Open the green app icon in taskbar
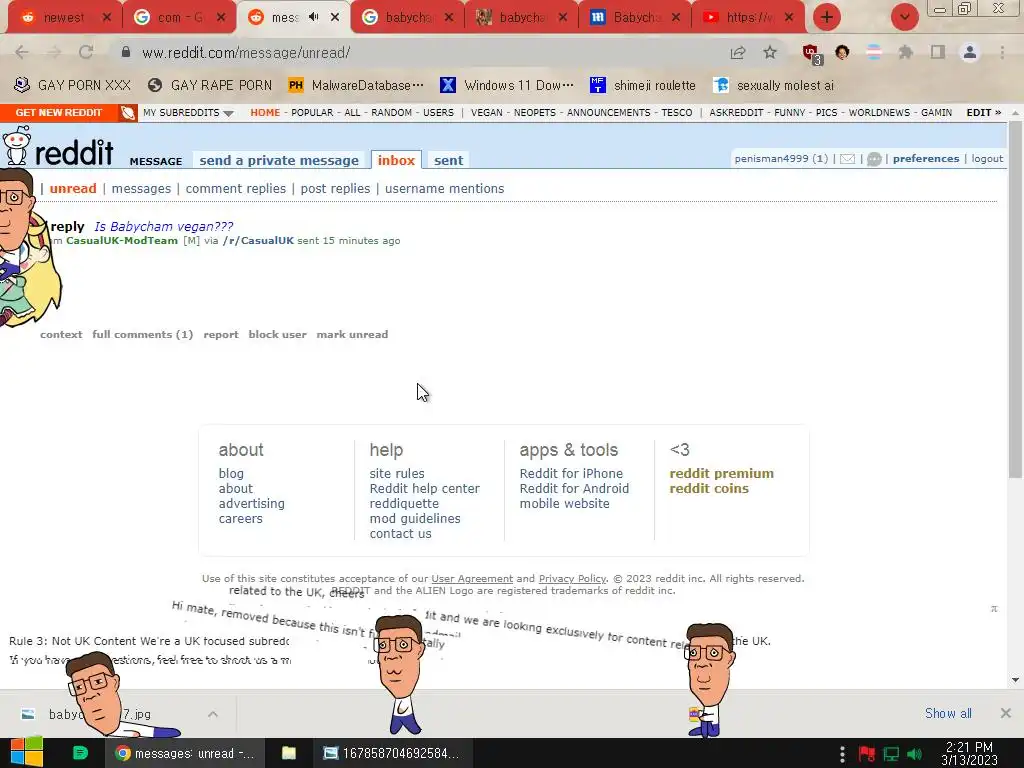Image resolution: width=1024 pixels, height=768 pixels. pos(80,753)
